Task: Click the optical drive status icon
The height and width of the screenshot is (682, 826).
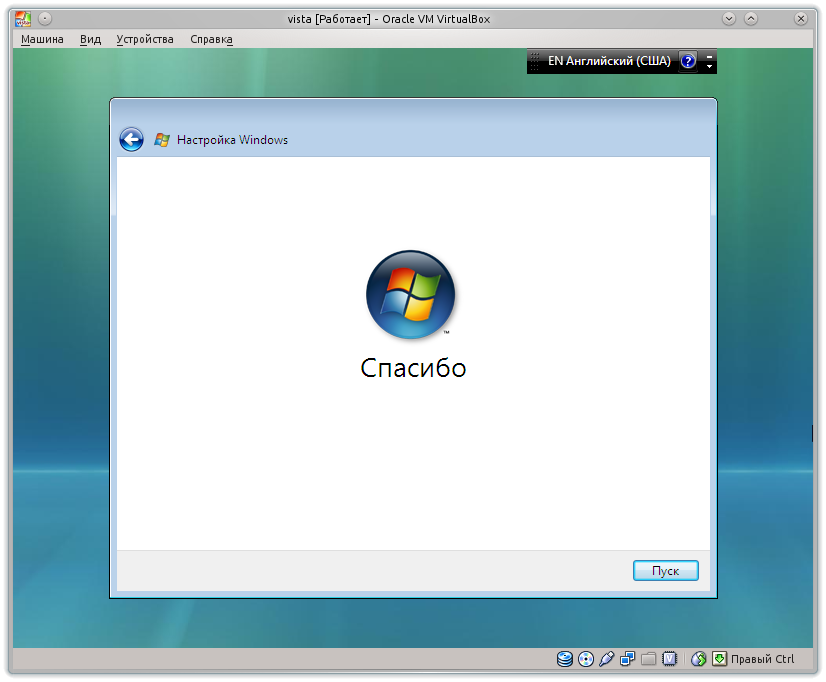Action: [586, 659]
